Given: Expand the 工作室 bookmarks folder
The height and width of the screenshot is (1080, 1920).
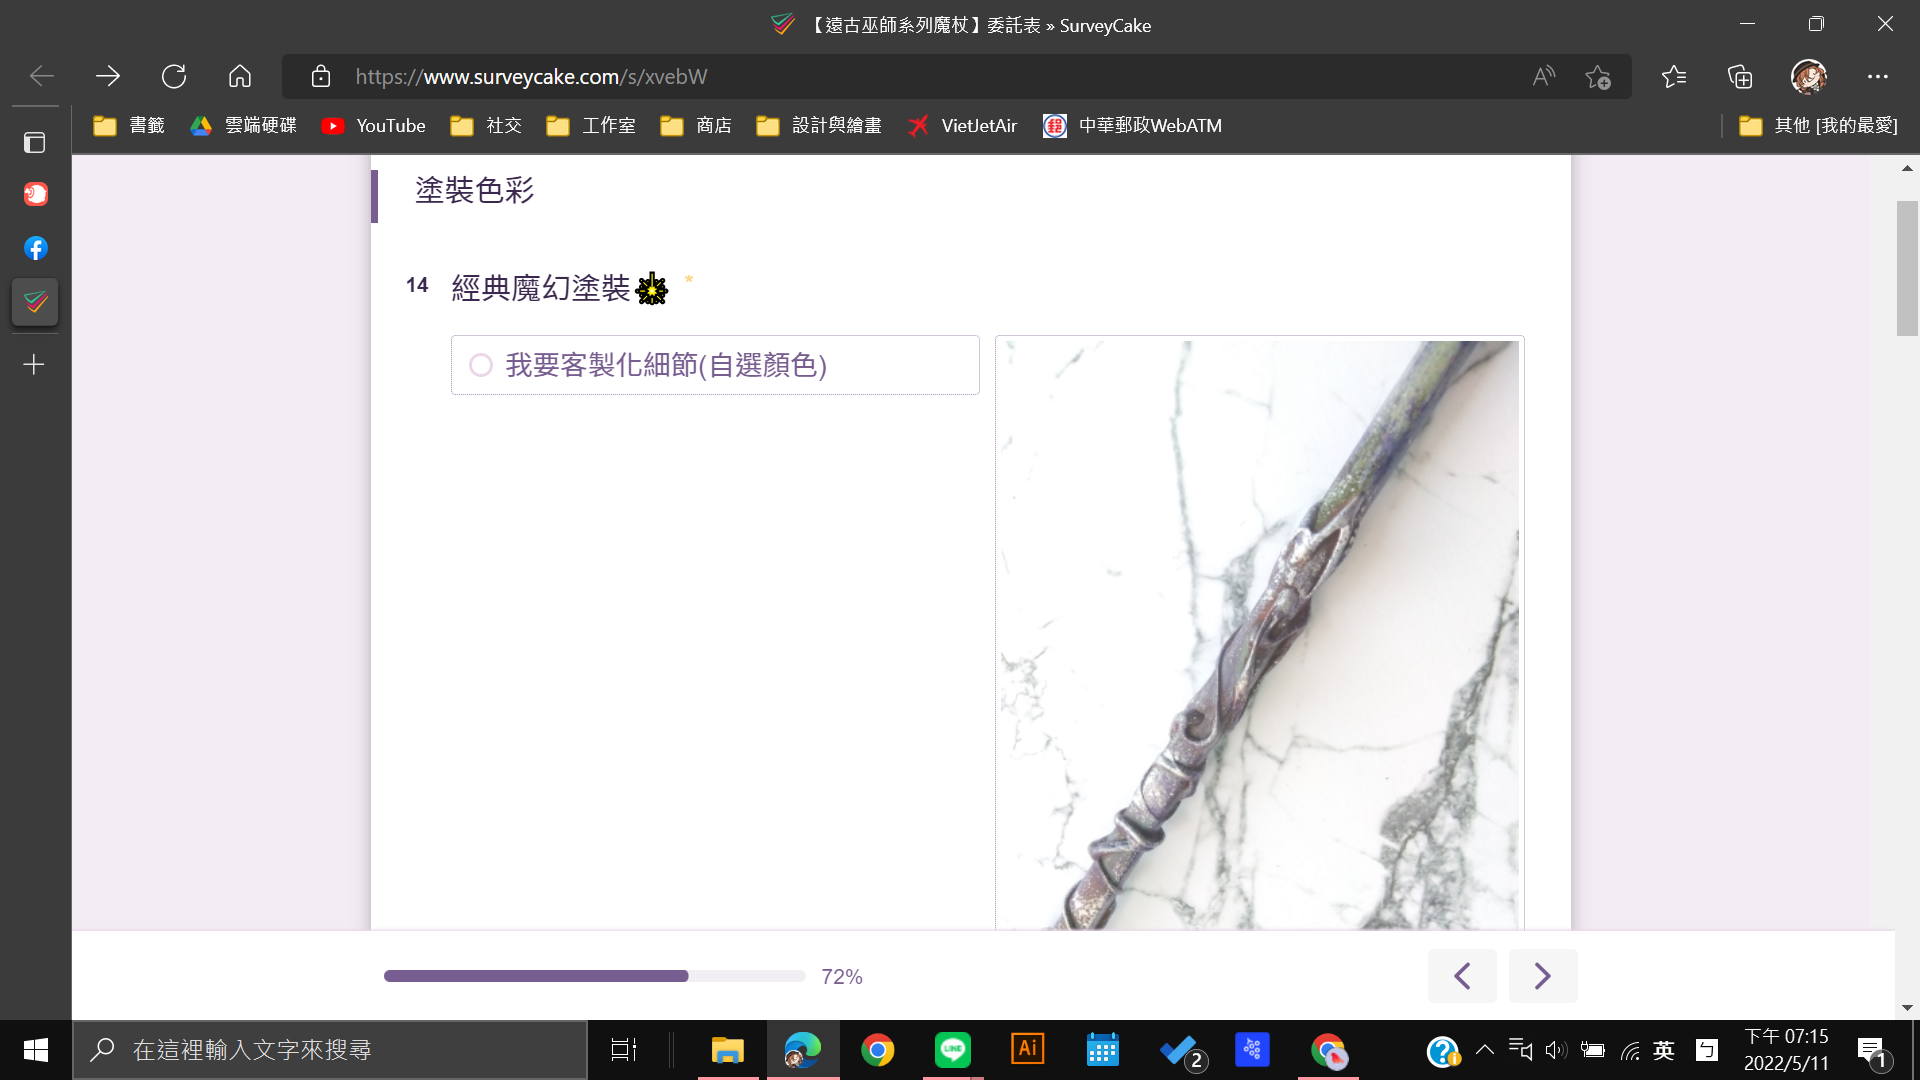Looking at the screenshot, I should tap(591, 126).
